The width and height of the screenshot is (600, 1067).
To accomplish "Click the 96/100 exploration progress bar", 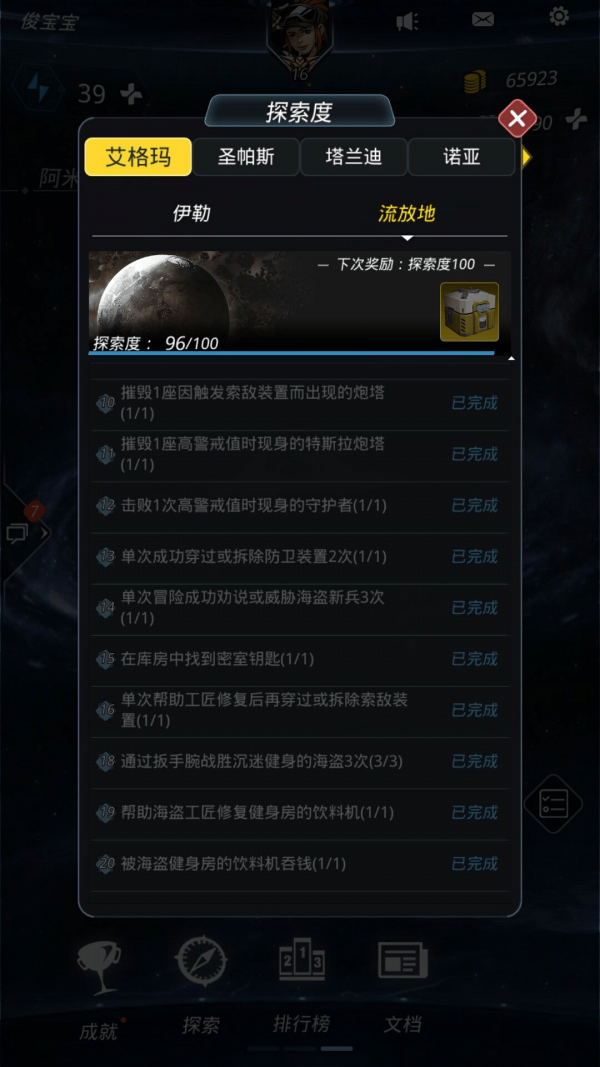I will (291, 353).
